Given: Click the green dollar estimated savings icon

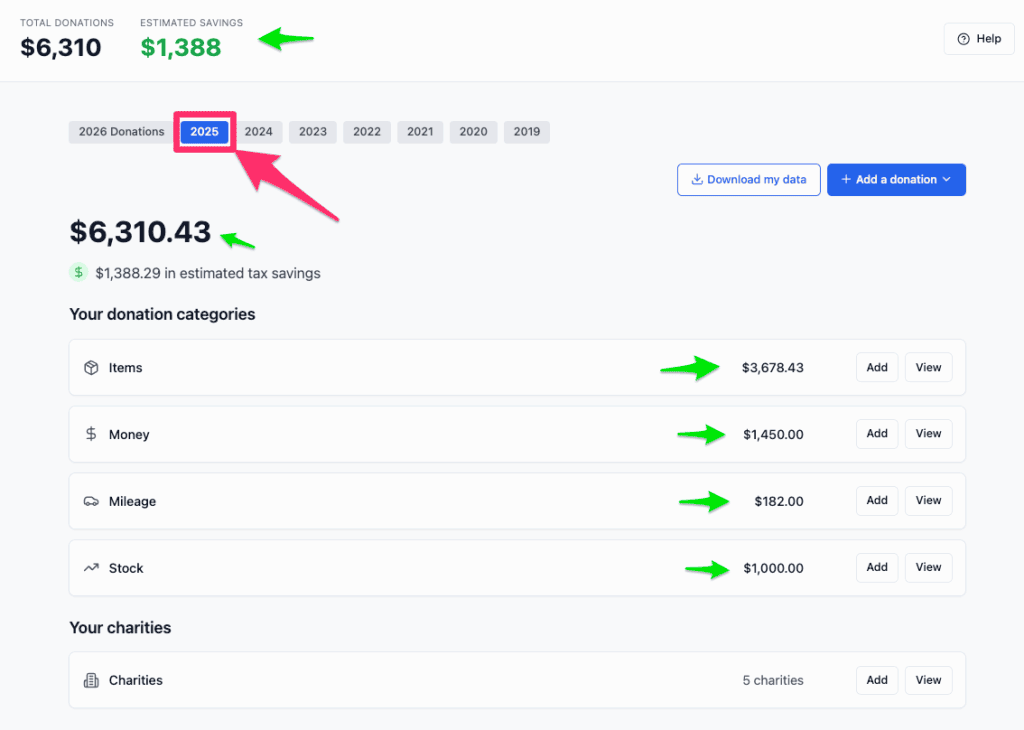Looking at the screenshot, I should 78,273.
